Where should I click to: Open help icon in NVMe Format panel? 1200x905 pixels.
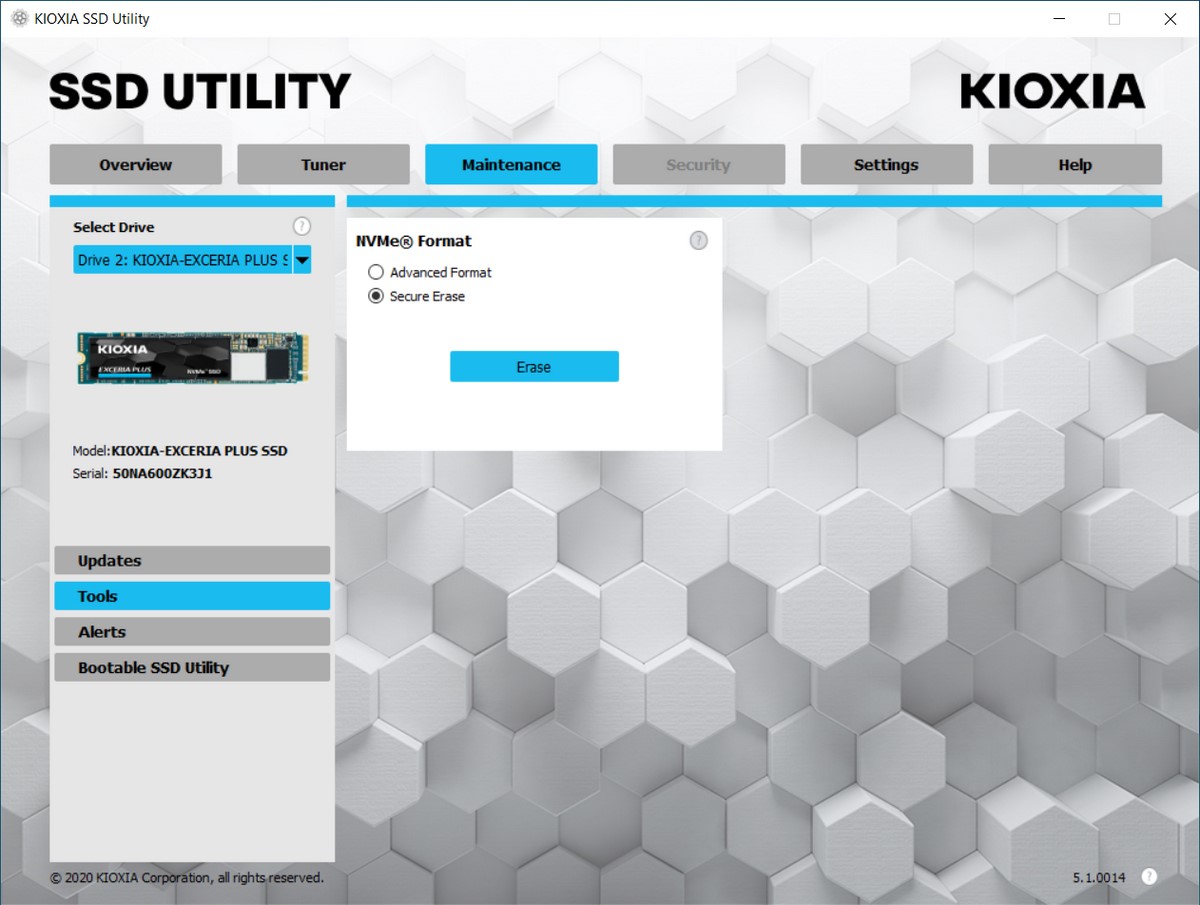(x=699, y=240)
